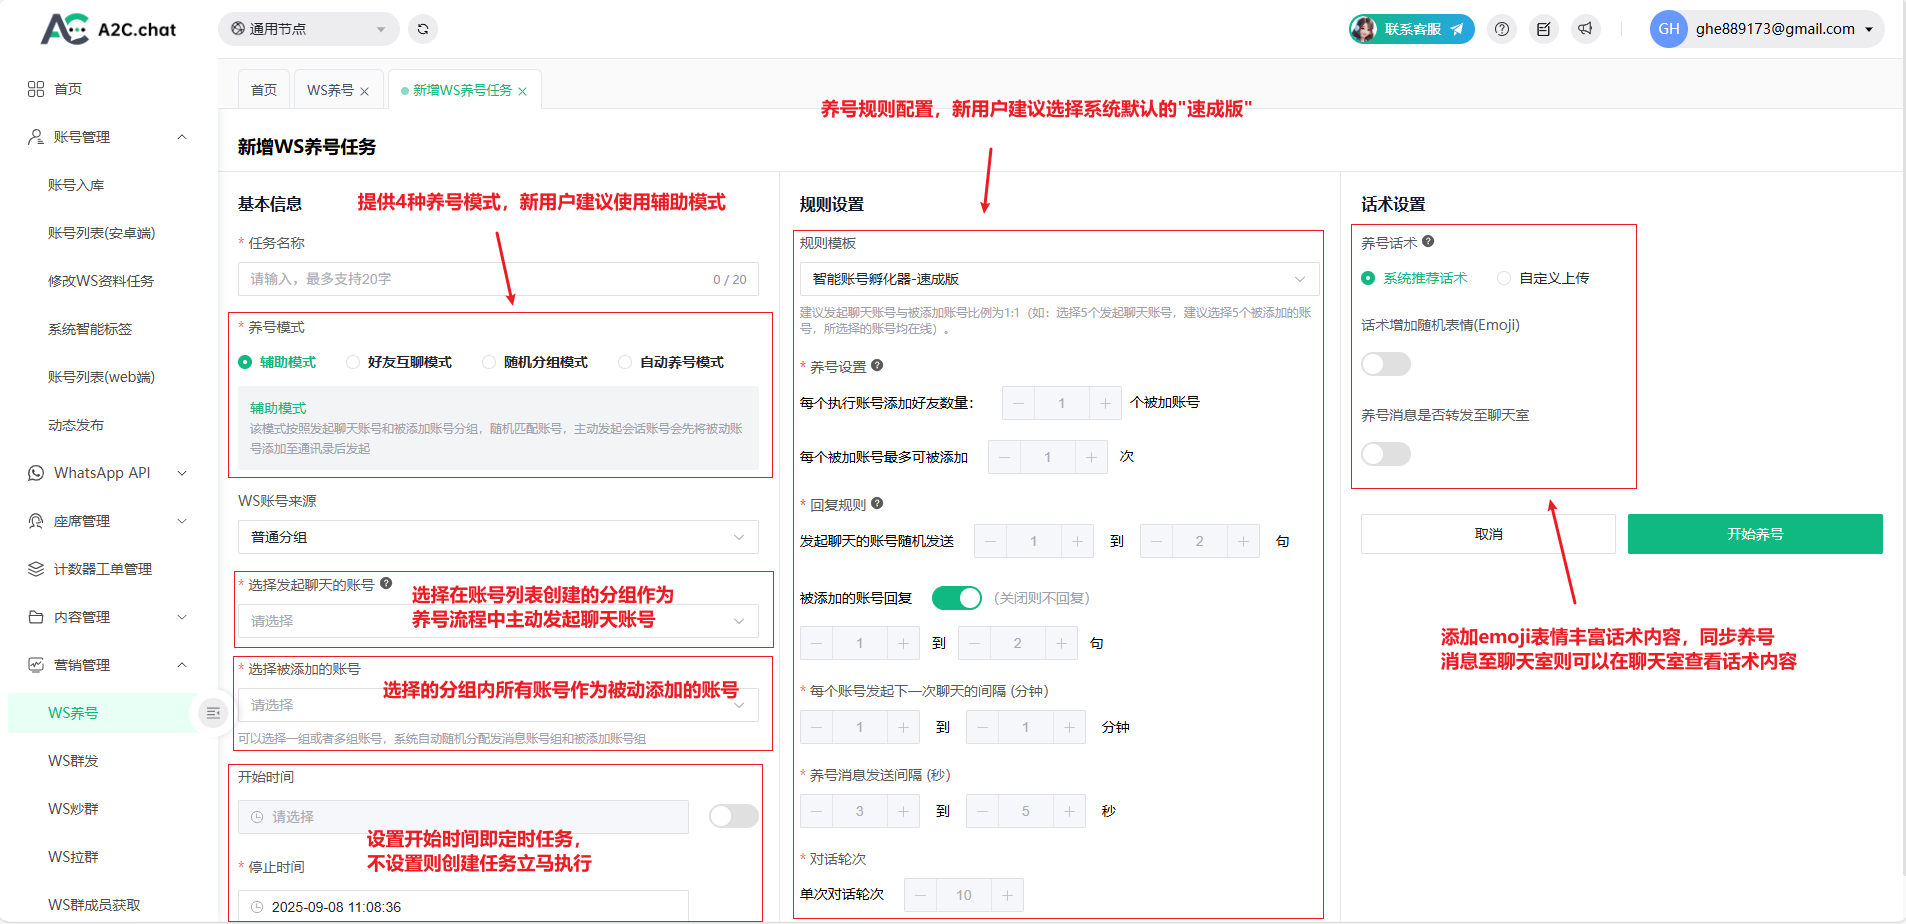Switch to the 首页 tab
Image resolution: width=1906 pixels, height=924 pixels.
tap(264, 90)
